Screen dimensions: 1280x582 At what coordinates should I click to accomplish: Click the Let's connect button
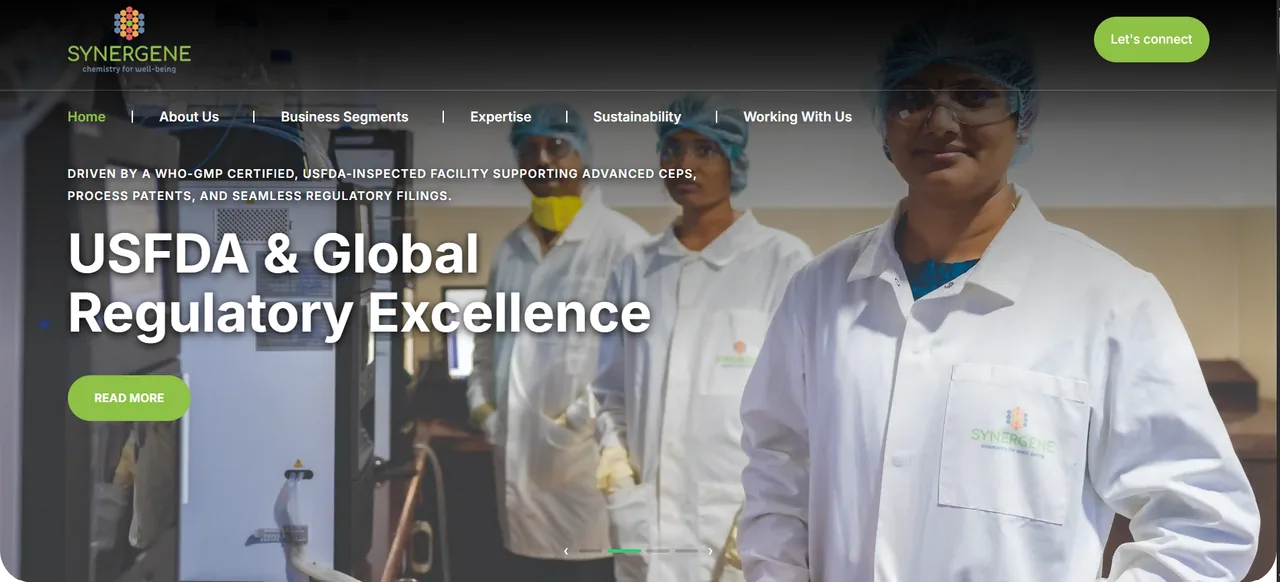(1151, 39)
